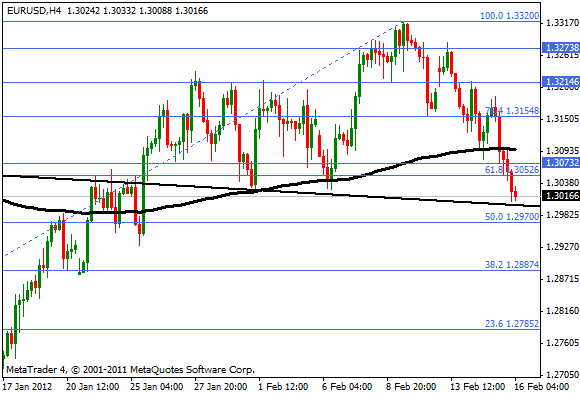Viewport: 580px width, 395px height.
Task: Click the 8 Feb 20:00 time axis label
Action: (411, 387)
